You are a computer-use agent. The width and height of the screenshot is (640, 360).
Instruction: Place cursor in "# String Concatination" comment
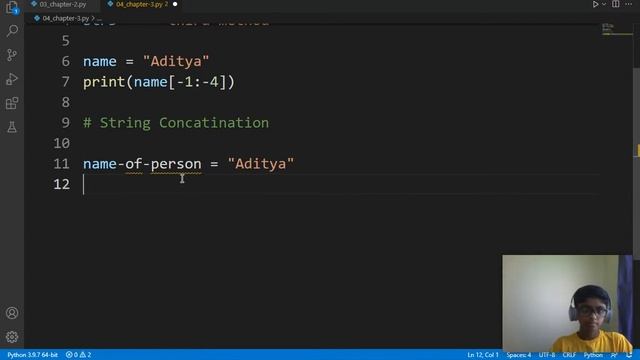click(176, 123)
